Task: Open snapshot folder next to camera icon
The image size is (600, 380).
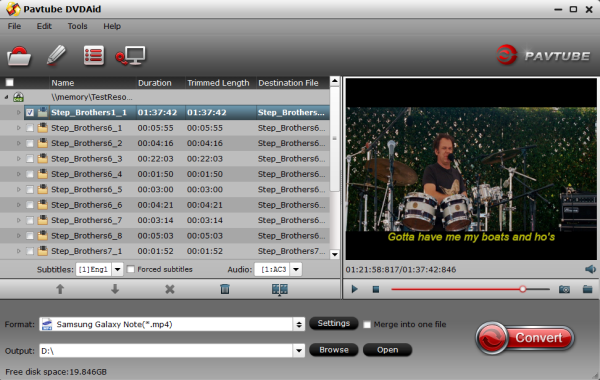Action: pos(587,289)
